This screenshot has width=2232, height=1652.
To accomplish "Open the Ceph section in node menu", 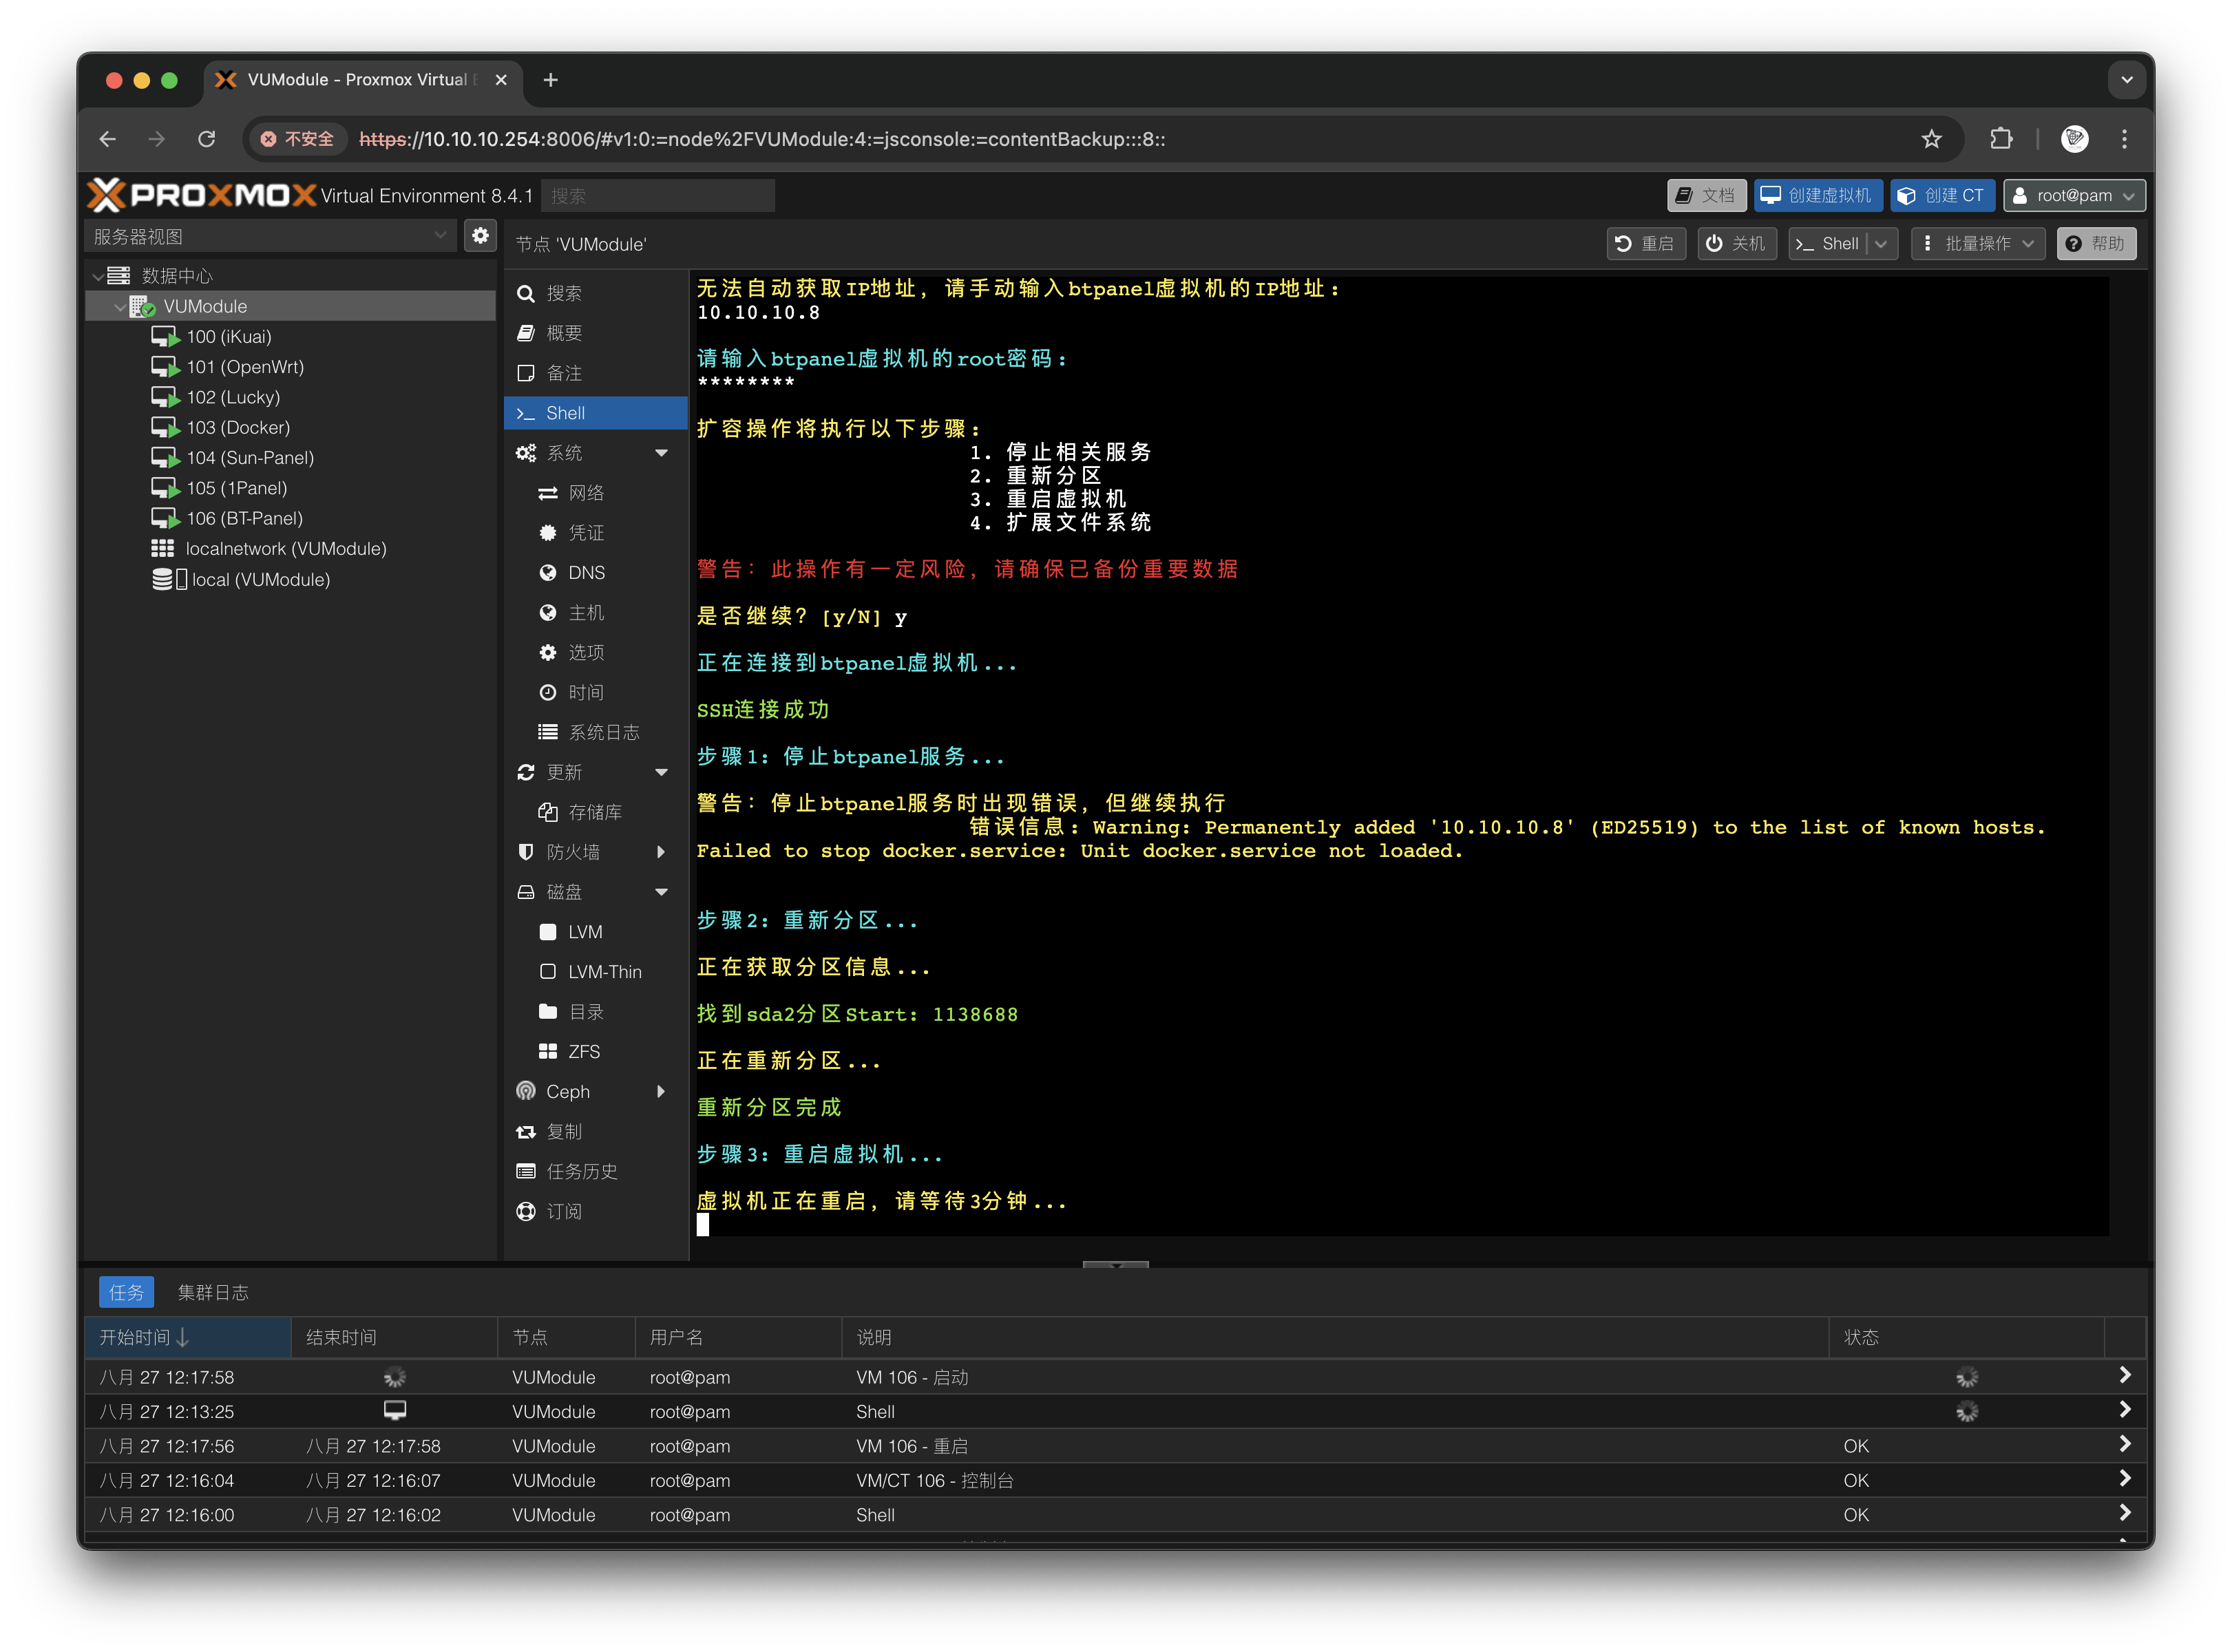I will pyautogui.click(x=568, y=1091).
